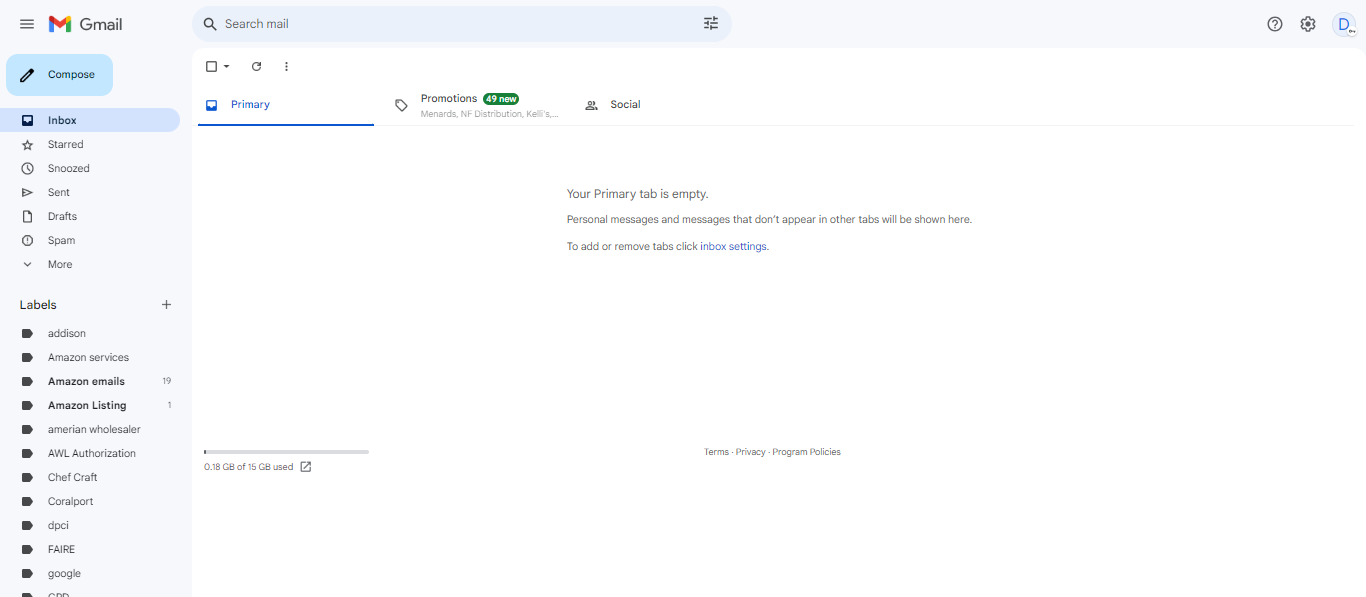Viewport: 1366px width, 597px height.
Task: Click the FAIRE label tag icon
Action: click(28, 550)
